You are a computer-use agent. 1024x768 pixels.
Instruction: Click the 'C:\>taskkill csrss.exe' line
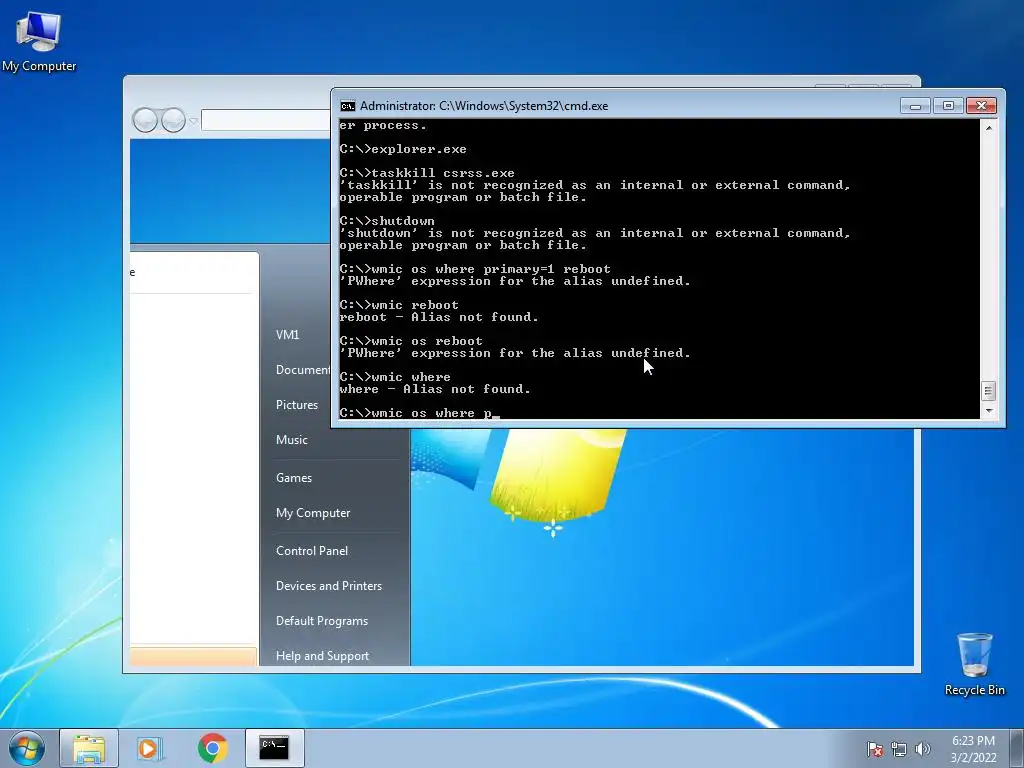[427, 173]
